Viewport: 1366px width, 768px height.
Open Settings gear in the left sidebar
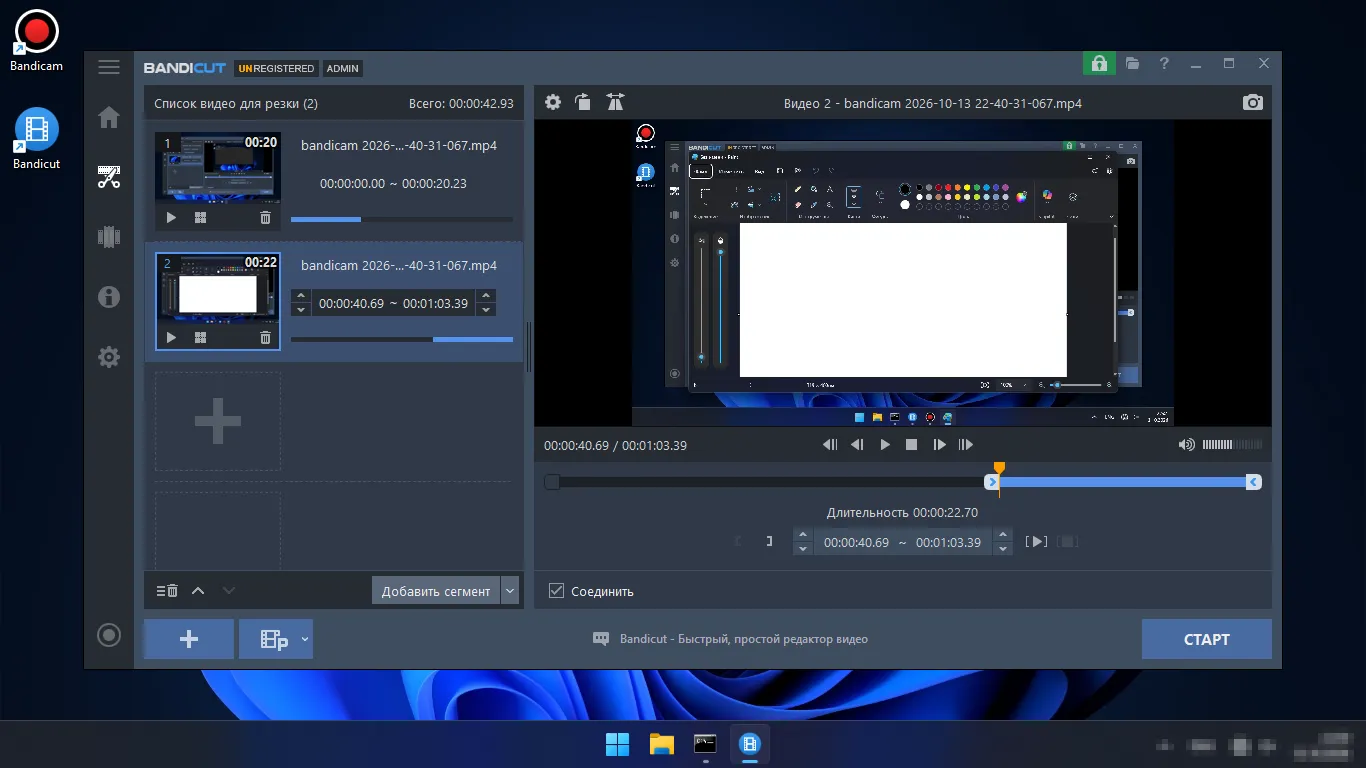(109, 356)
